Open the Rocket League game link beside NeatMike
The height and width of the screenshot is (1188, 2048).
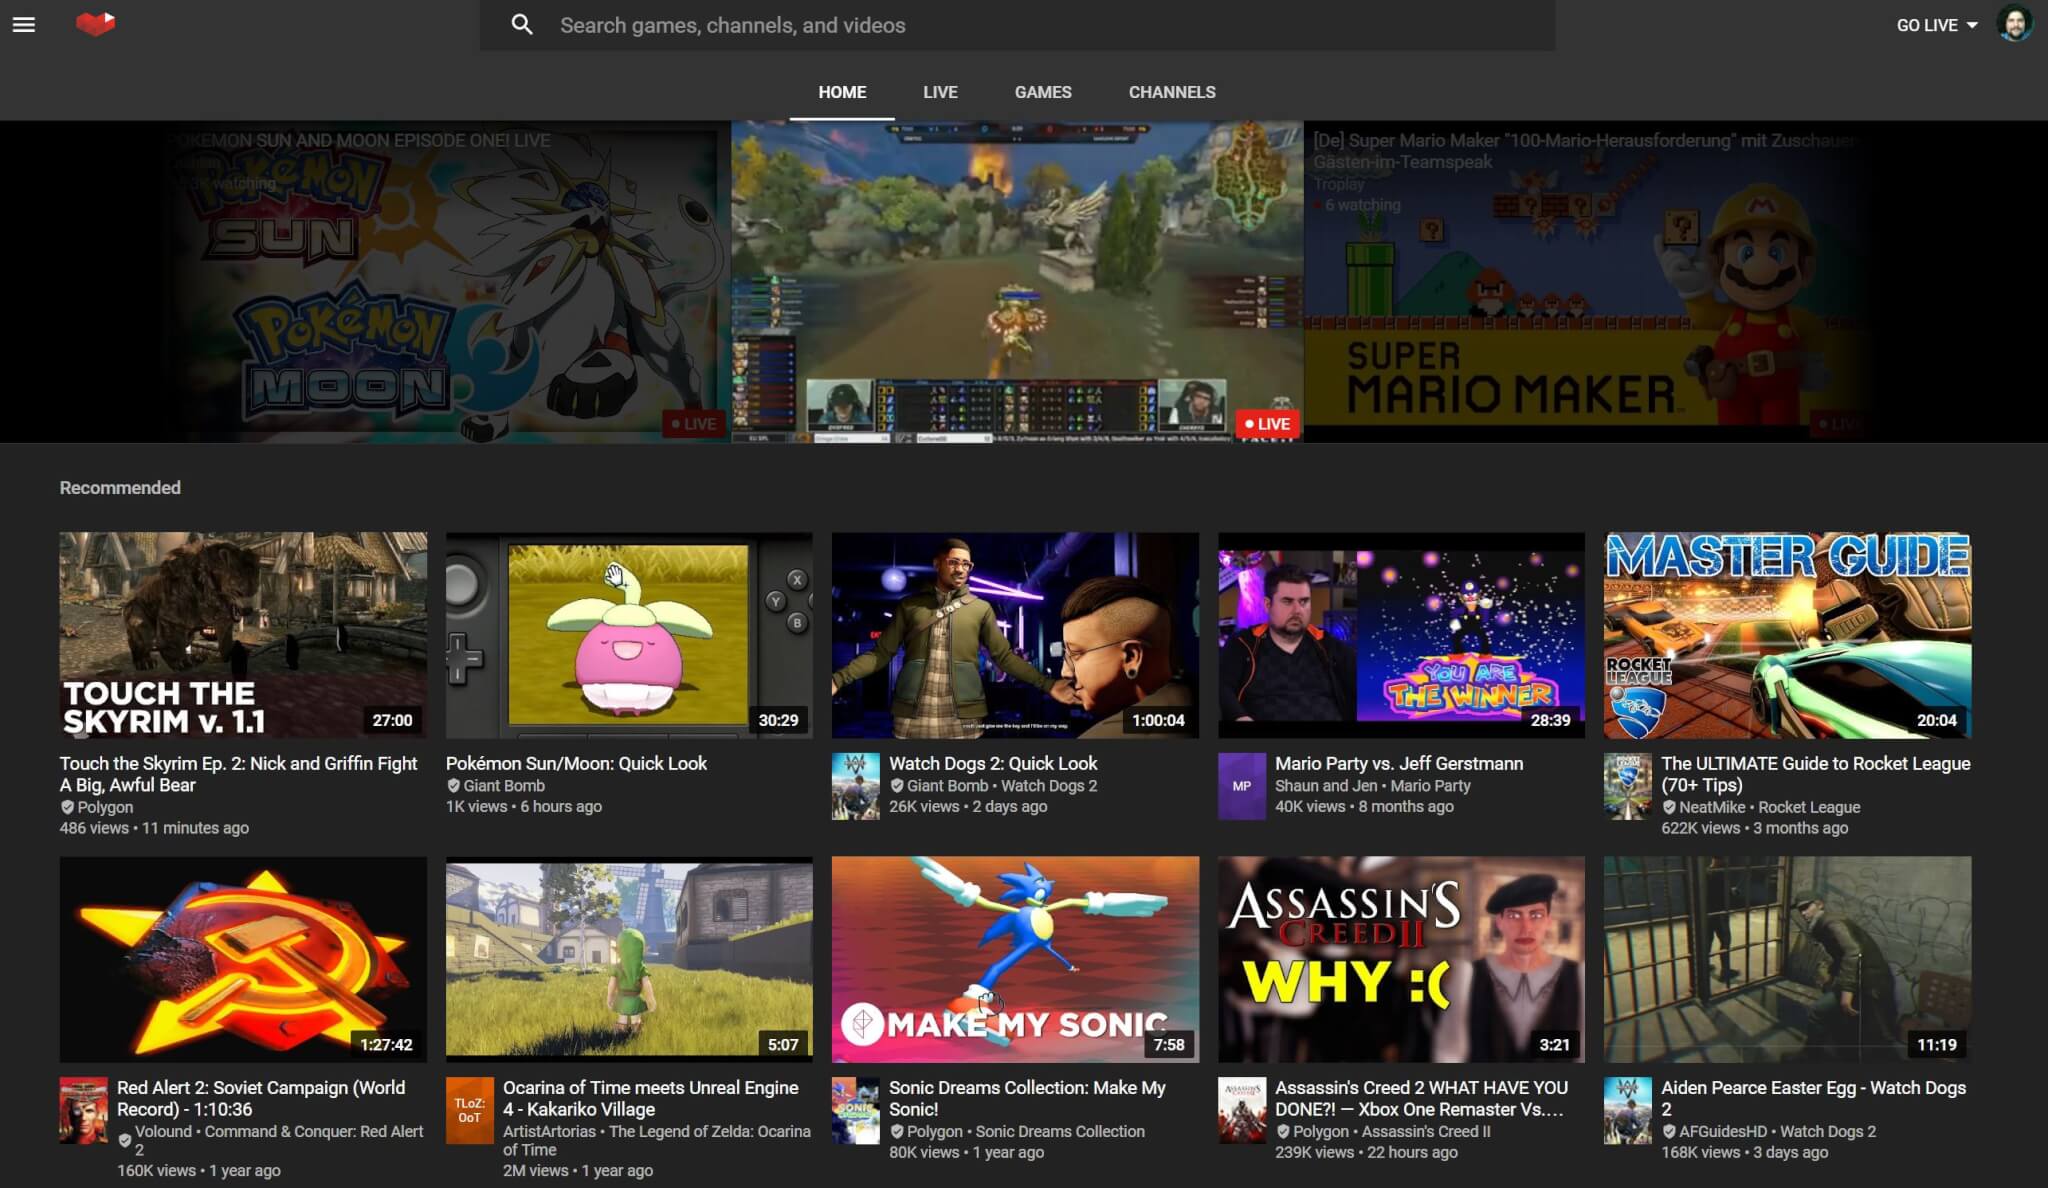click(1809, 807)
